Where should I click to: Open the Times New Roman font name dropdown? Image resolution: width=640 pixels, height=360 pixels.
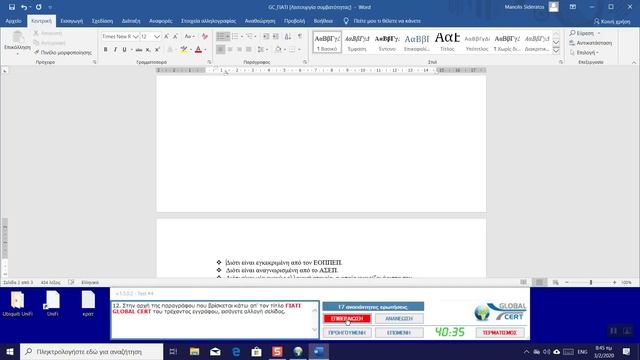pos(136,37)
